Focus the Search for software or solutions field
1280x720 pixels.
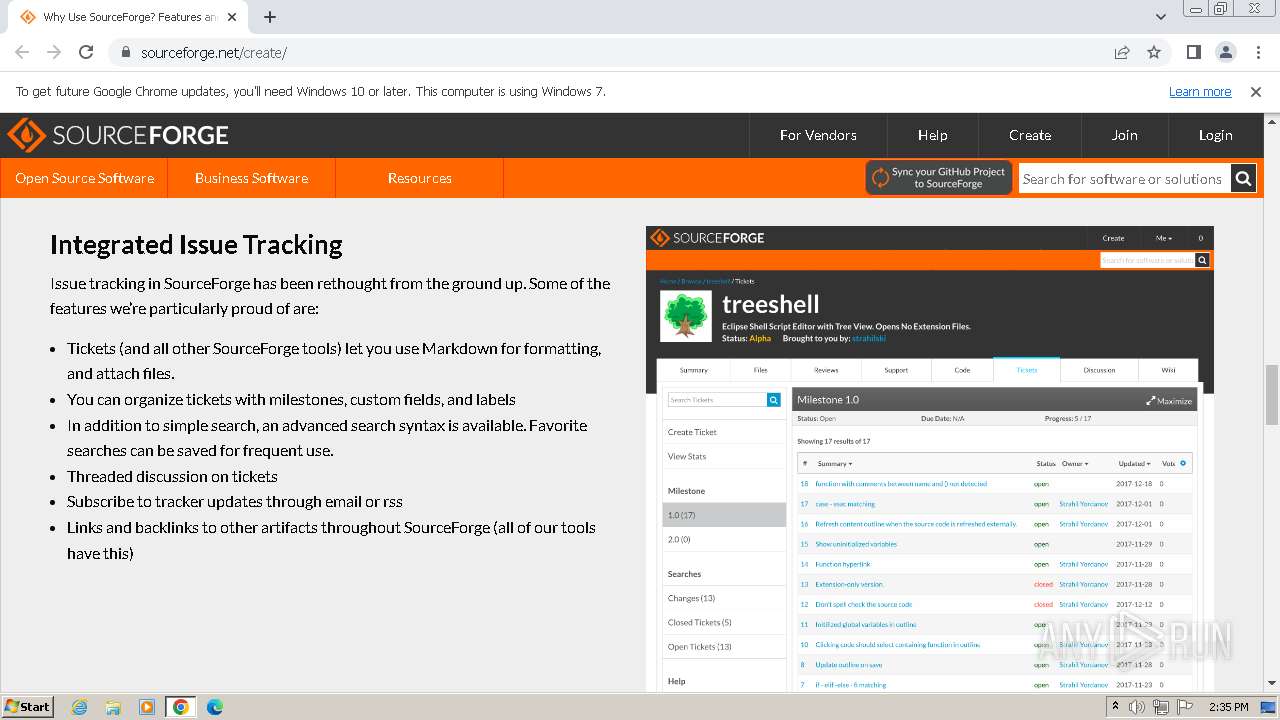click(x=1123, y=179)
